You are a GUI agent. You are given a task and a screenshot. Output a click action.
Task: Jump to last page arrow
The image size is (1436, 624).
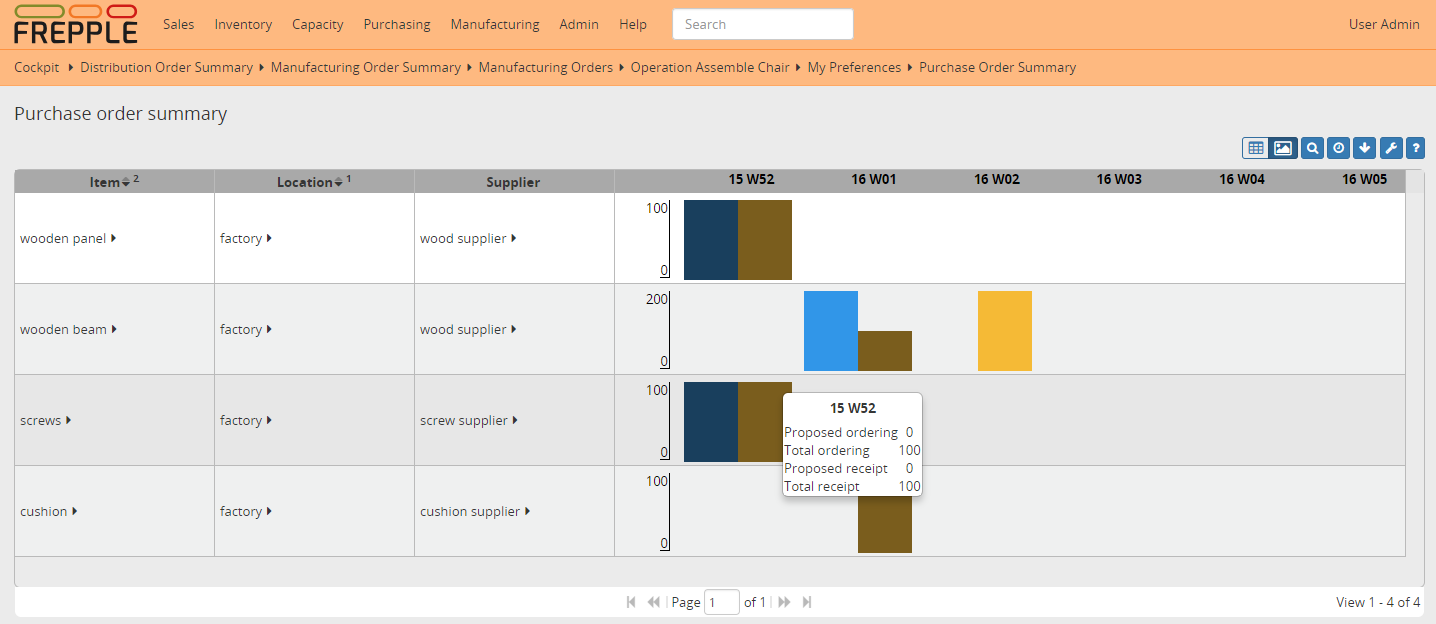click(807, 602)
